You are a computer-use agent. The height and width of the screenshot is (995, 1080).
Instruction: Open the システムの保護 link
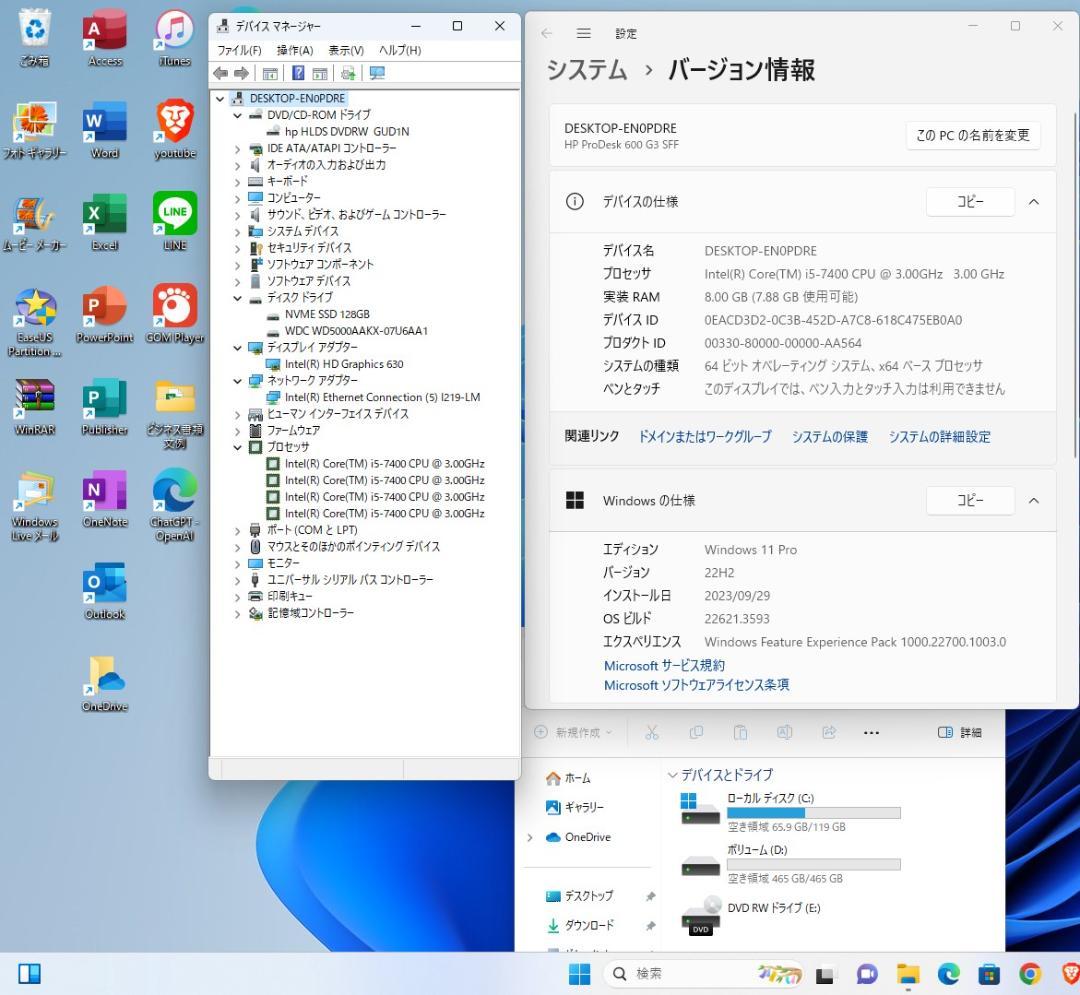click(x=828, y=436)
